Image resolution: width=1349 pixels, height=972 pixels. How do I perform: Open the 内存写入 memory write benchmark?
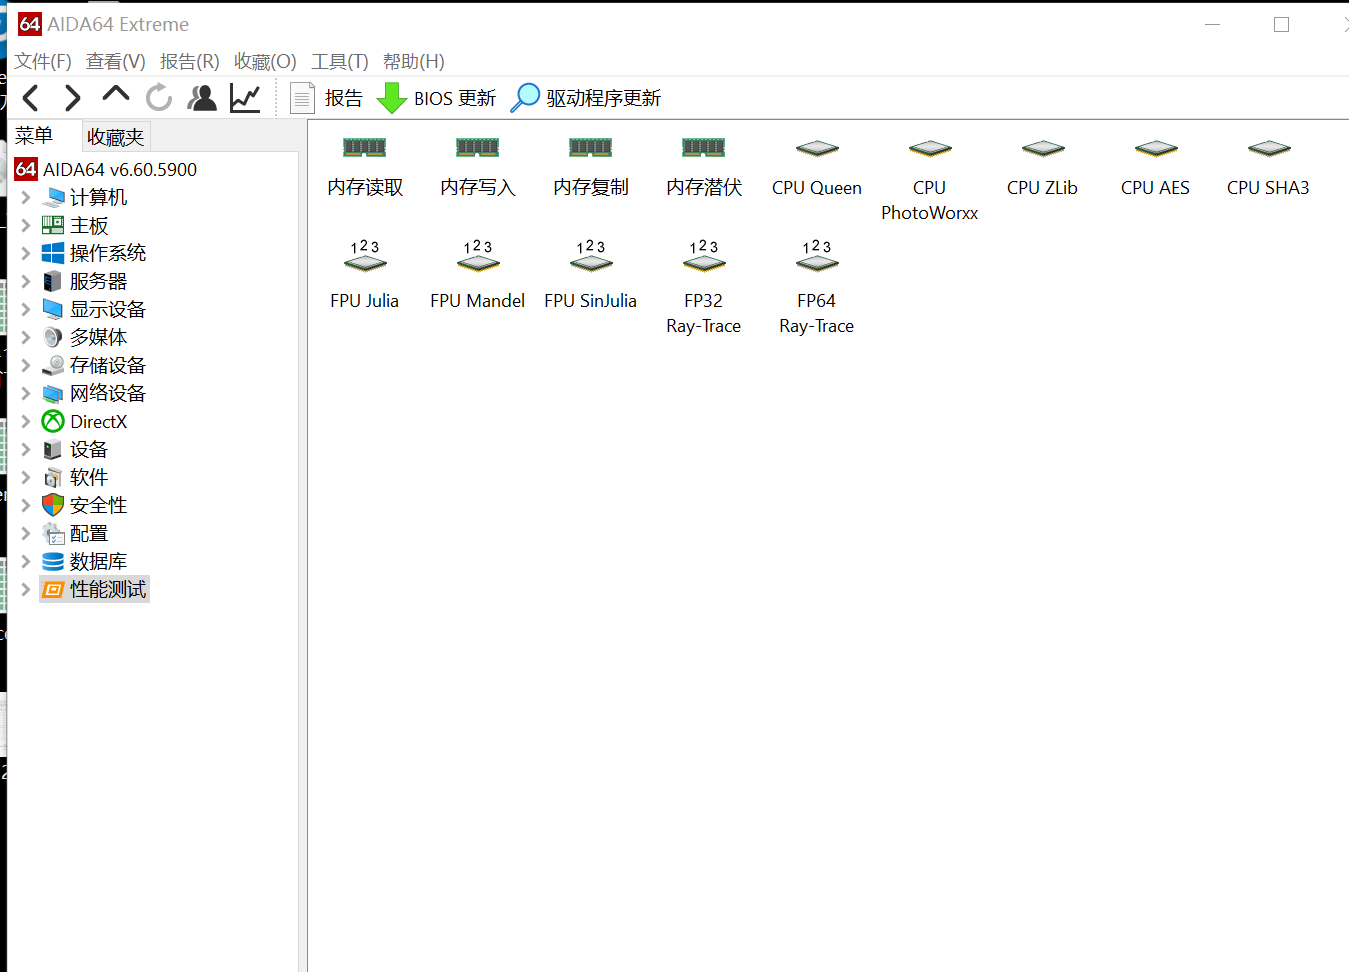[x=478, y=167]
